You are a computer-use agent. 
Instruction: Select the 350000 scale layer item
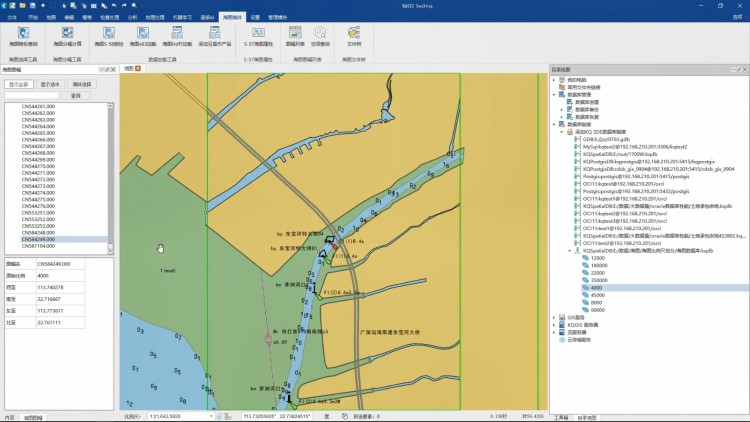[599, 280]
